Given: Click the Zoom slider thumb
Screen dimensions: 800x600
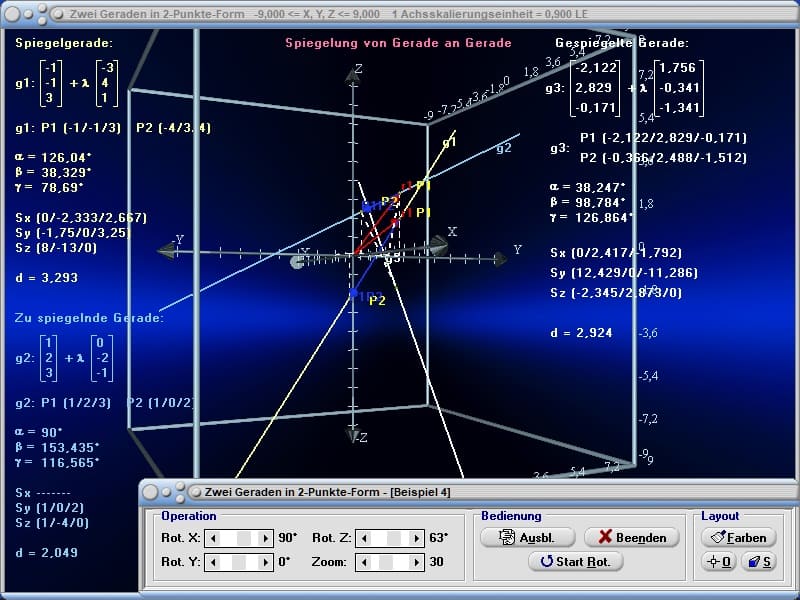Looking at the screenshot, I should [x=385, y=562].
